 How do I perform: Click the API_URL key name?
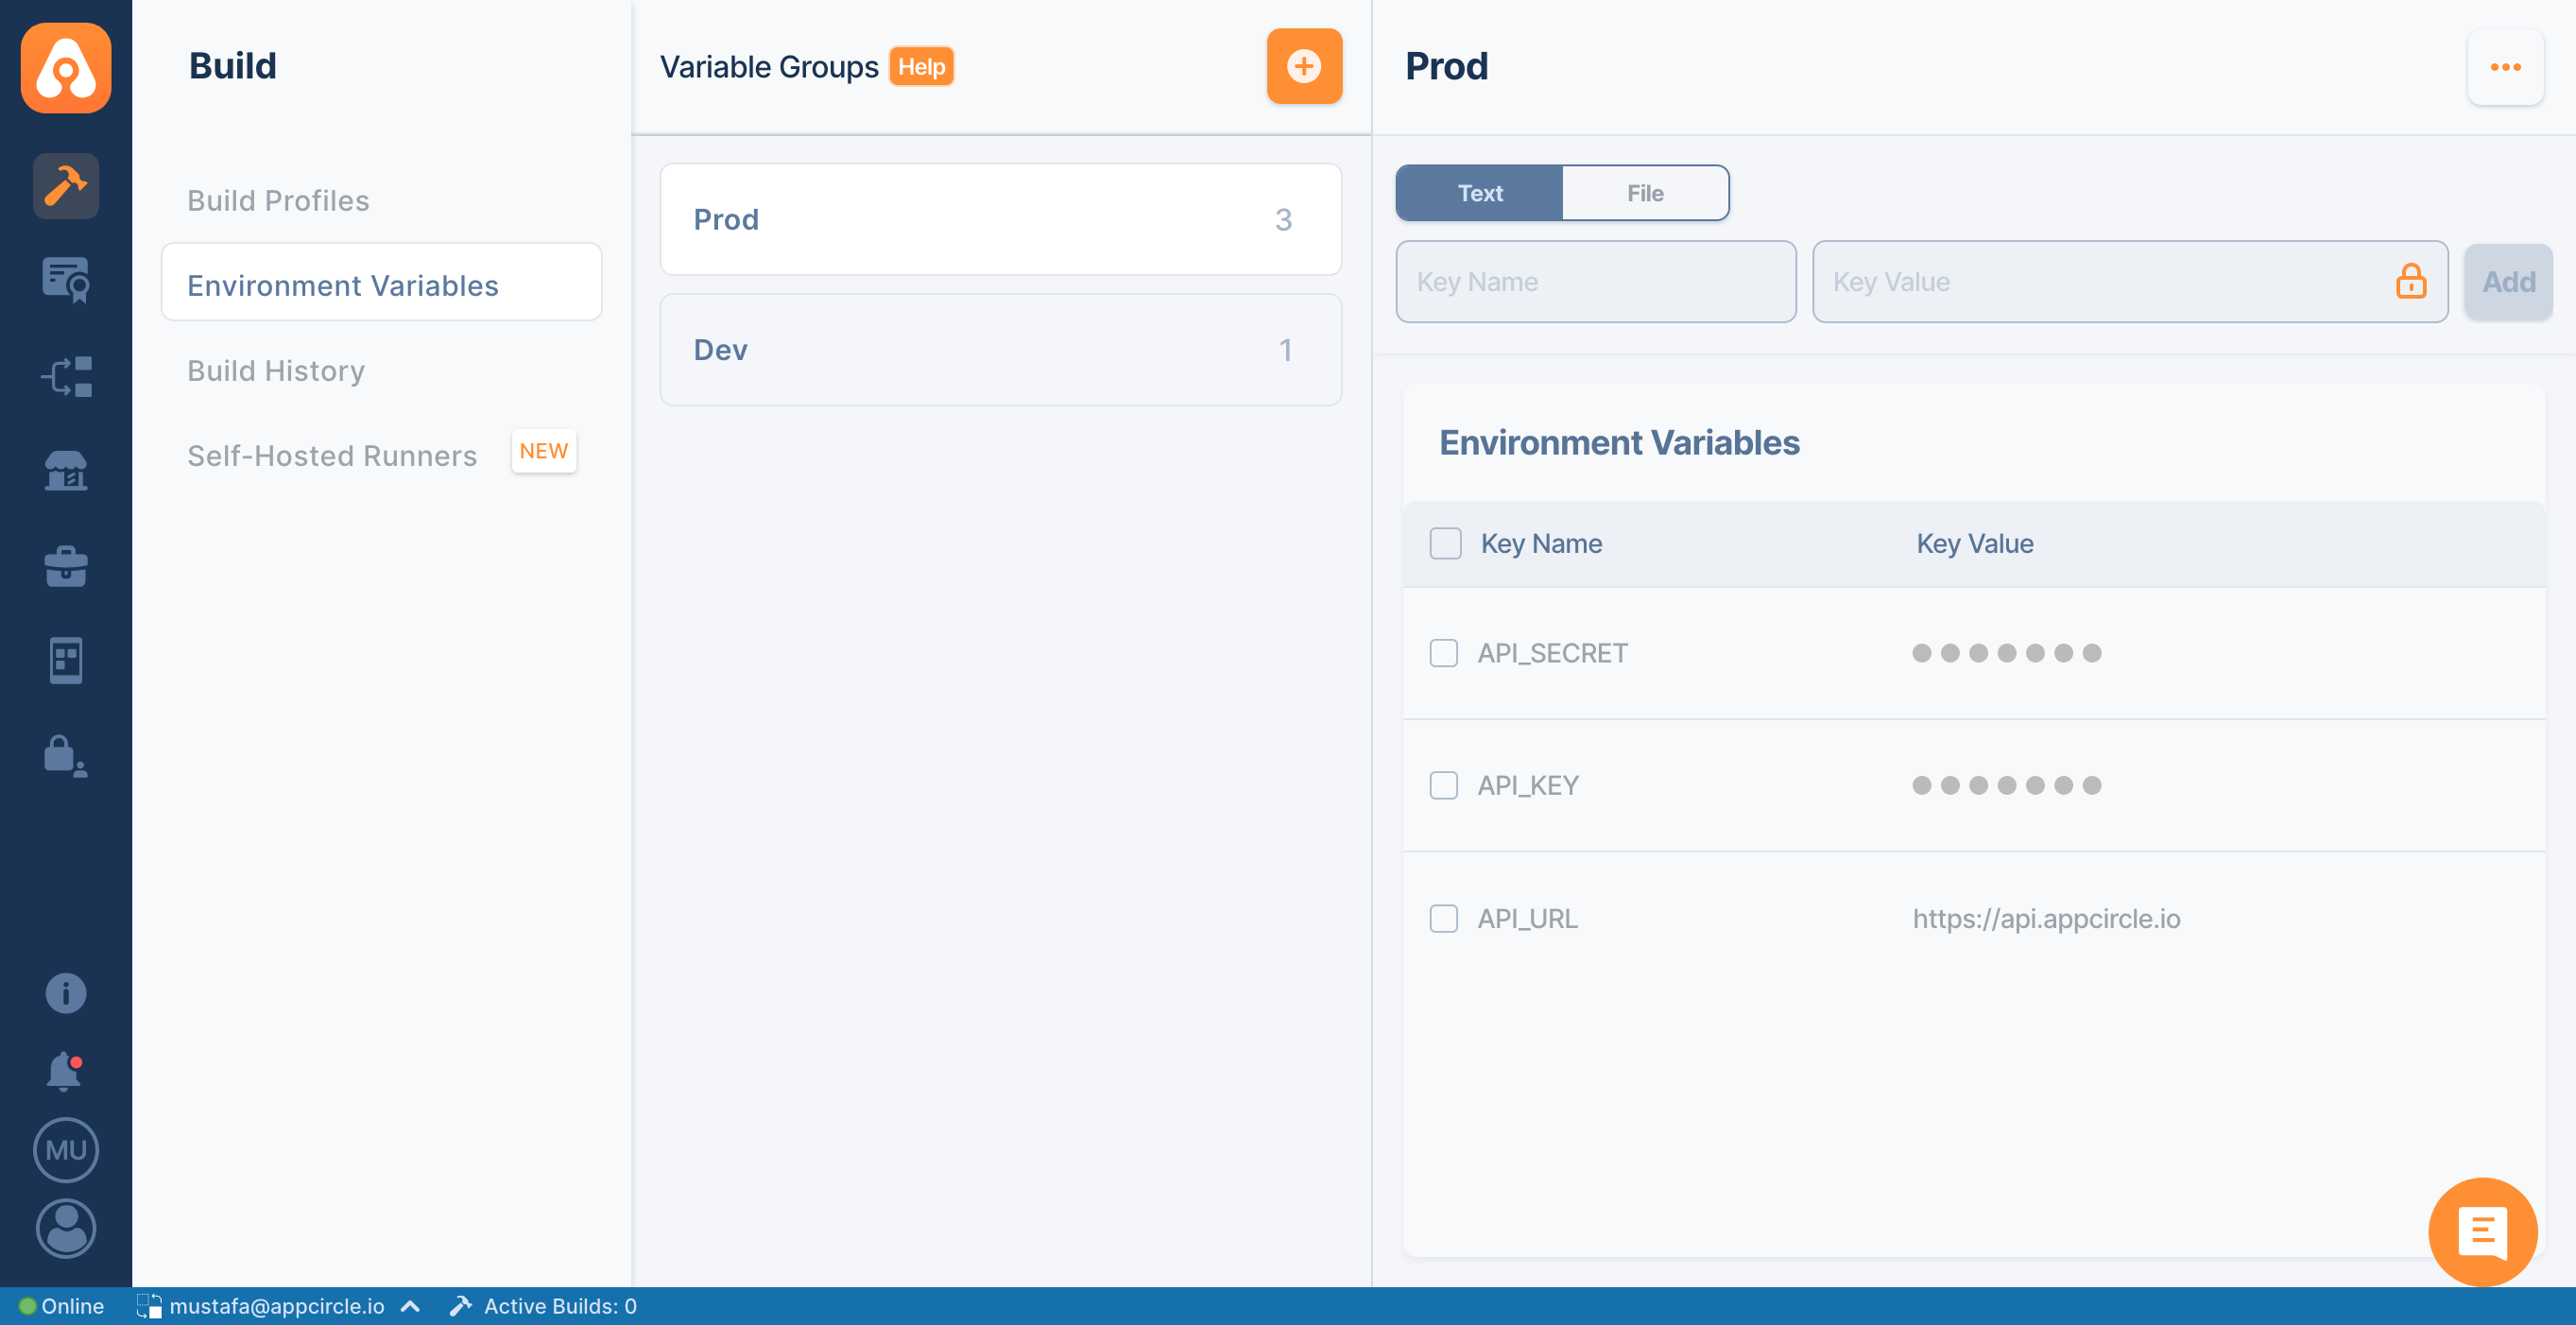point(1527,918)
